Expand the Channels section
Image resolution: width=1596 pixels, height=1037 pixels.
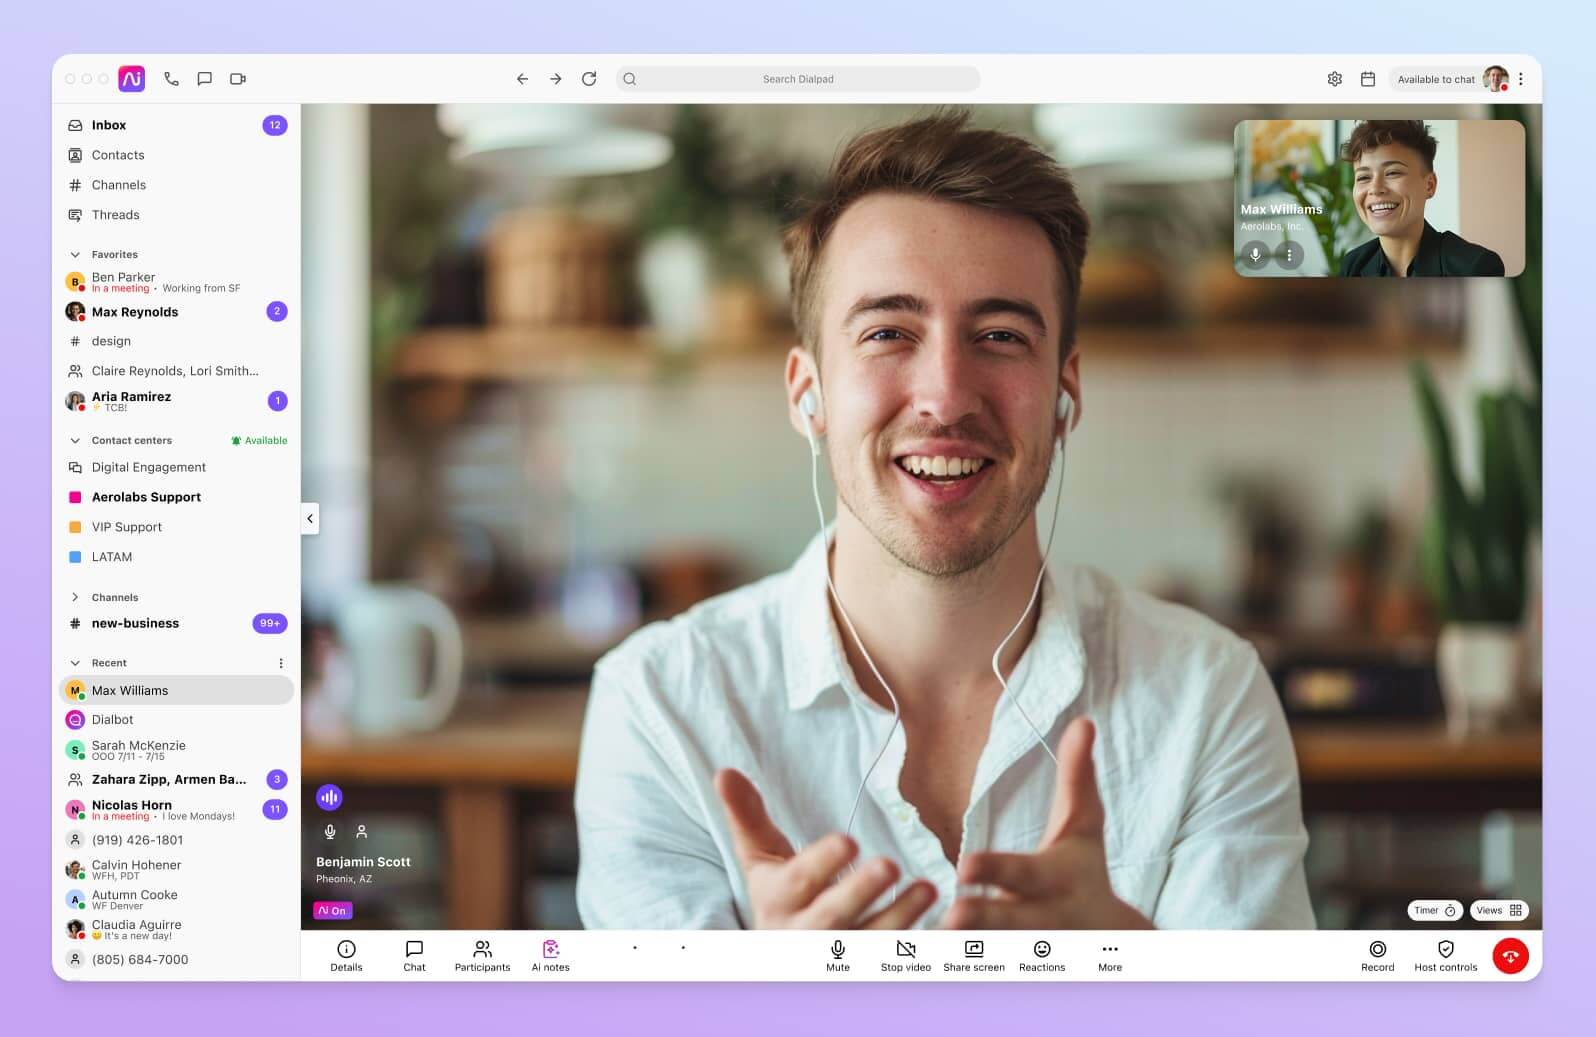pos(75,597)
